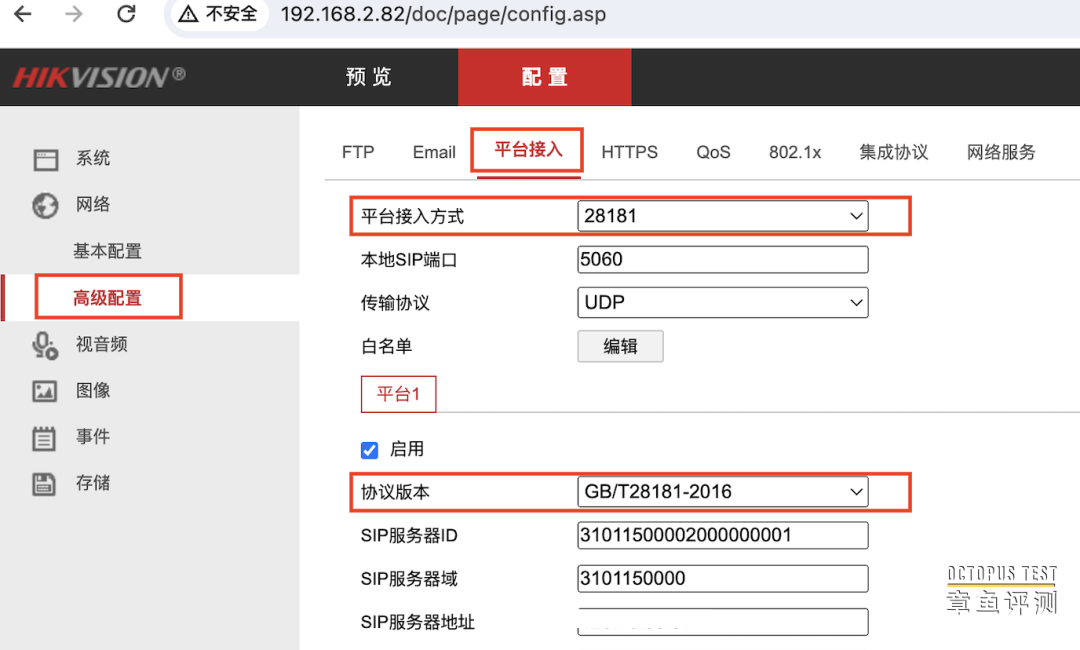Click the 不安全 security warning indicator
This screenshot has width=1080, height=650.
(218, 14)
